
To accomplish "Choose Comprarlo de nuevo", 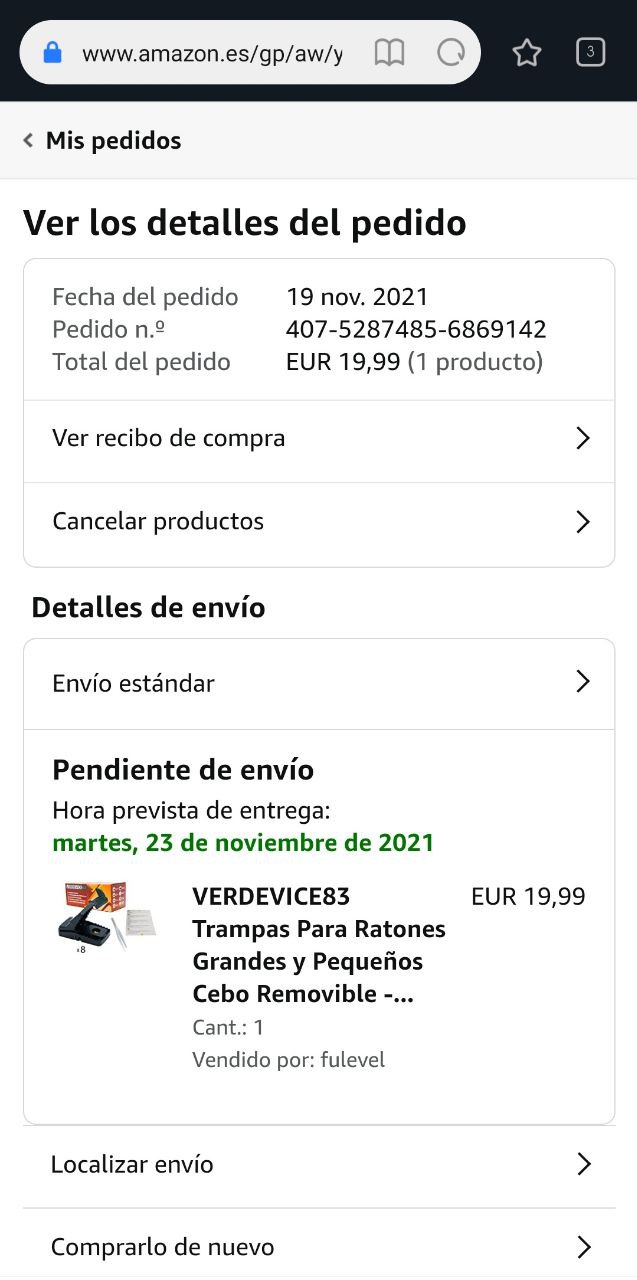I will pyautogui.click(x=163, y=1247).
